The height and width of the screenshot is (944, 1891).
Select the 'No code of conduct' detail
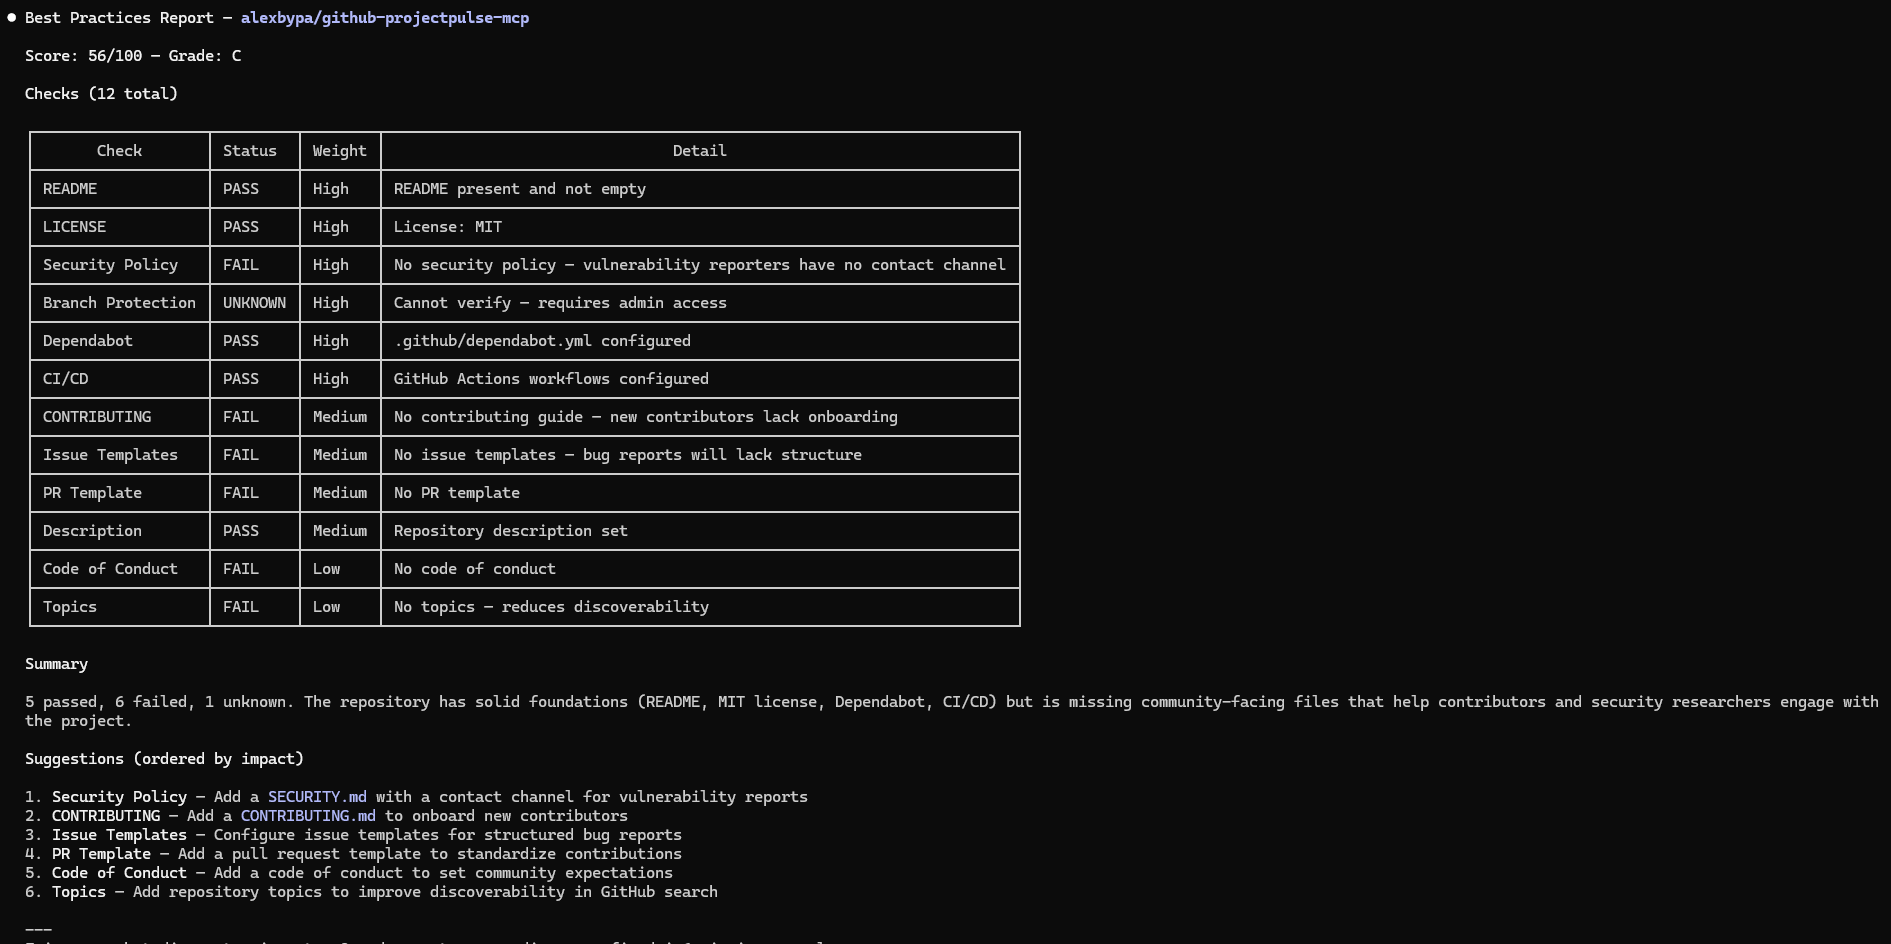(475, 569)
